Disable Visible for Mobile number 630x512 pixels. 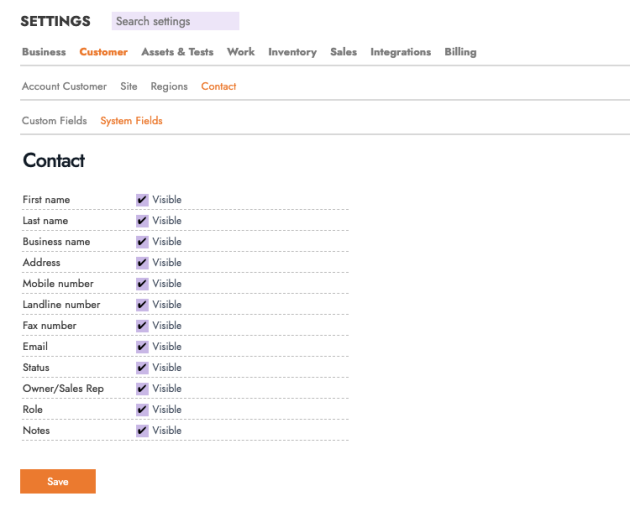point(142,284)
